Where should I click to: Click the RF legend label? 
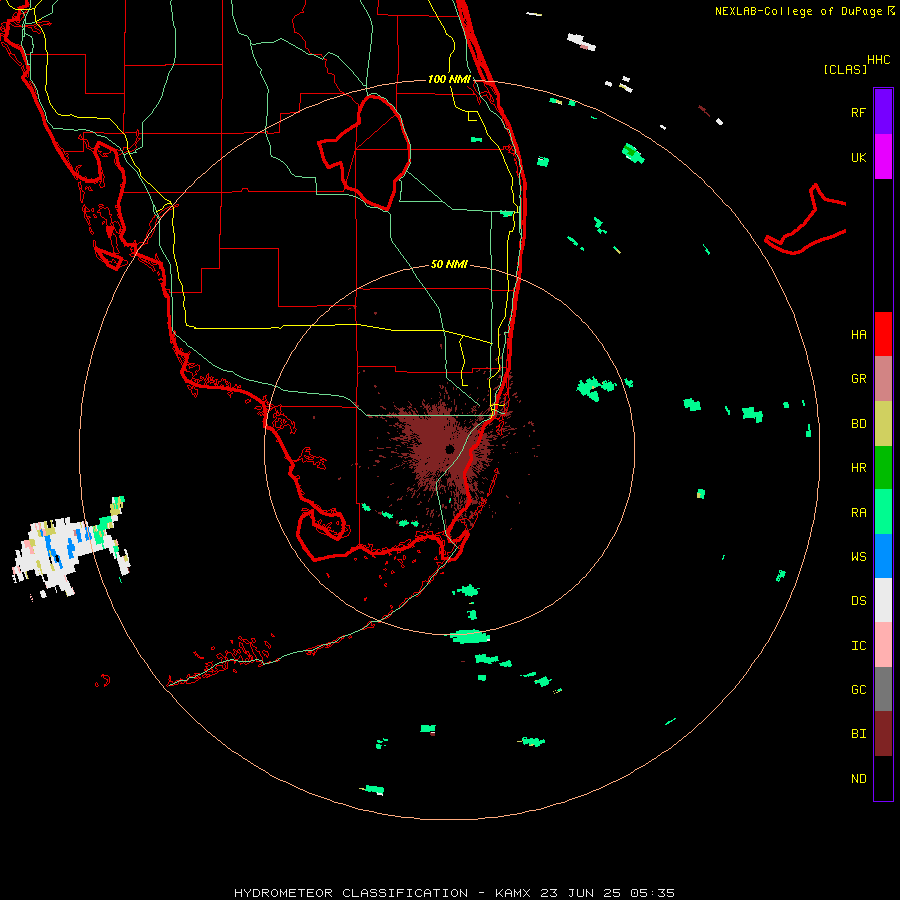[x=858, y=112]
